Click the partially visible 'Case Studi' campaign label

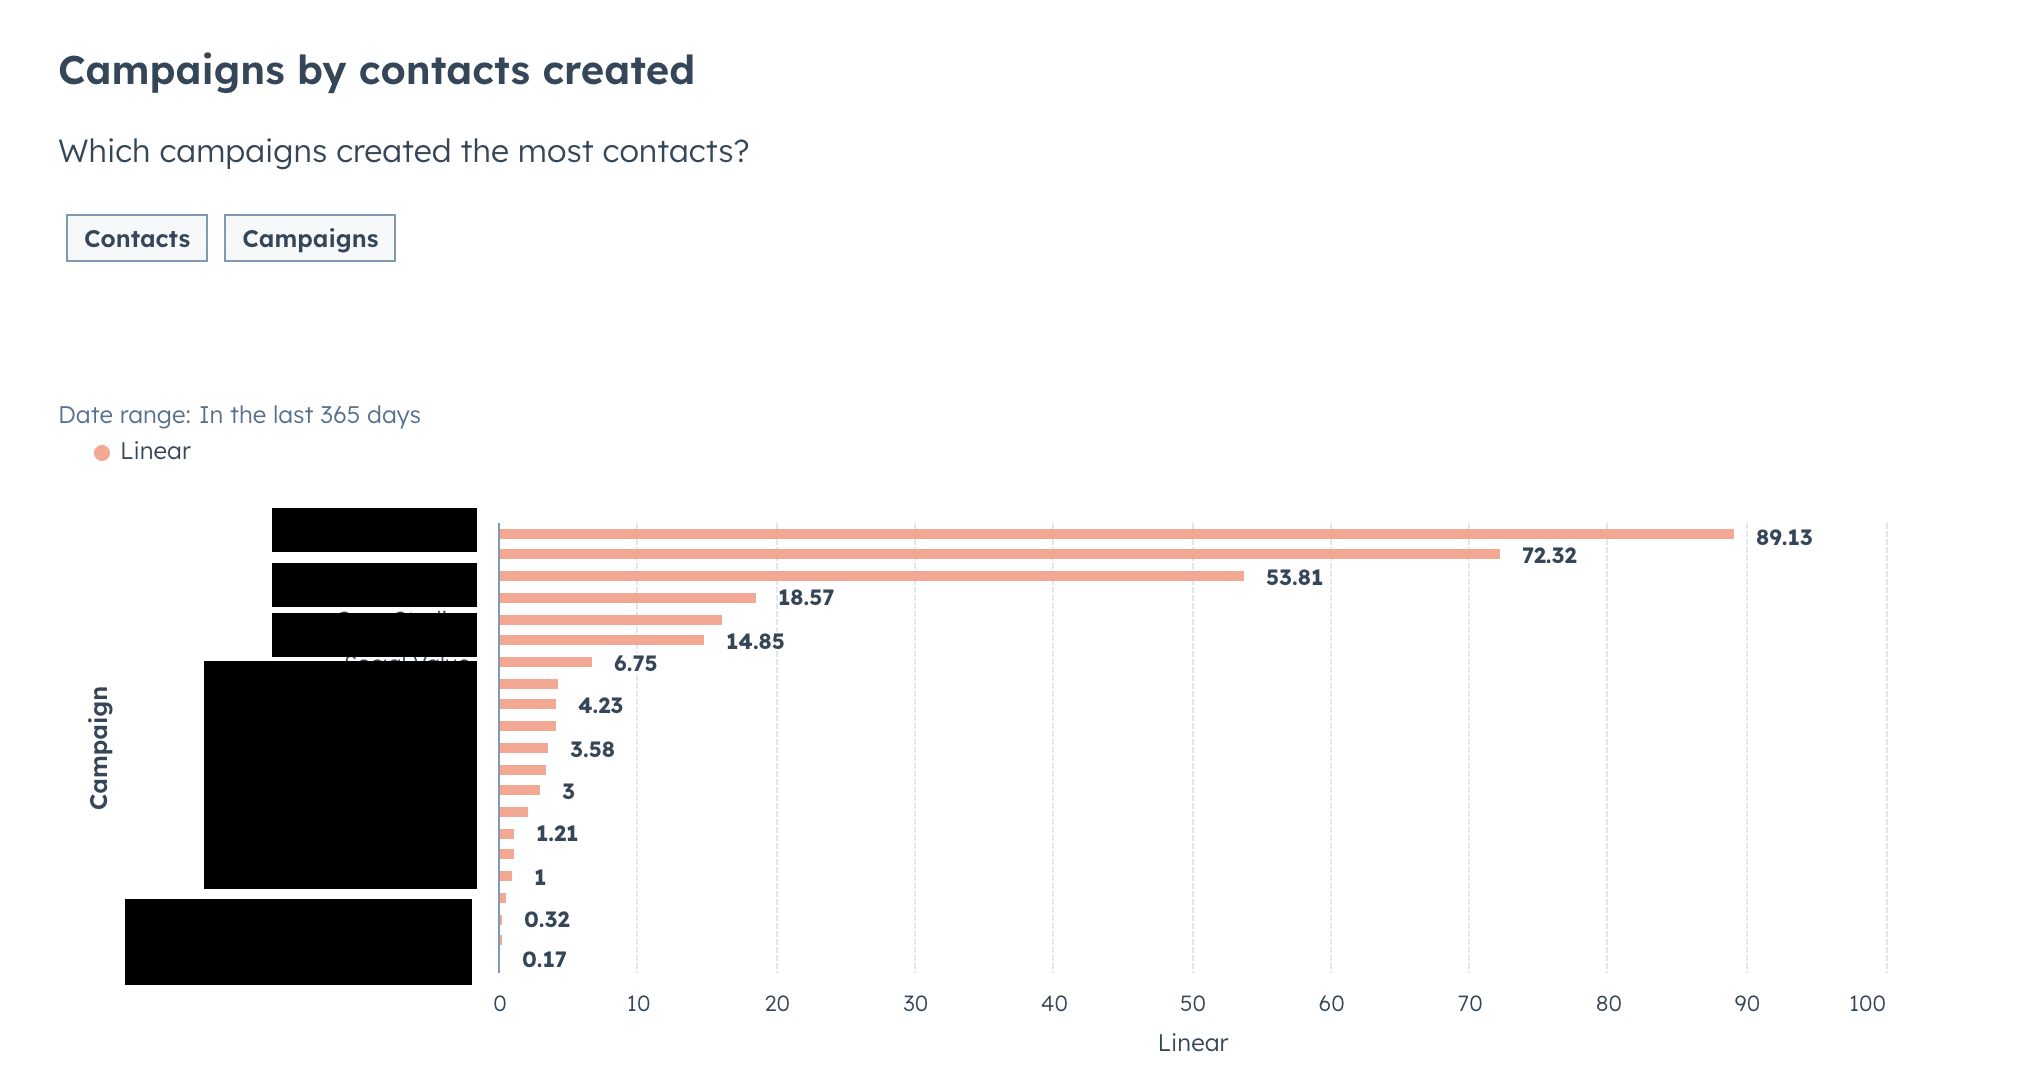(x=395, y=615)
